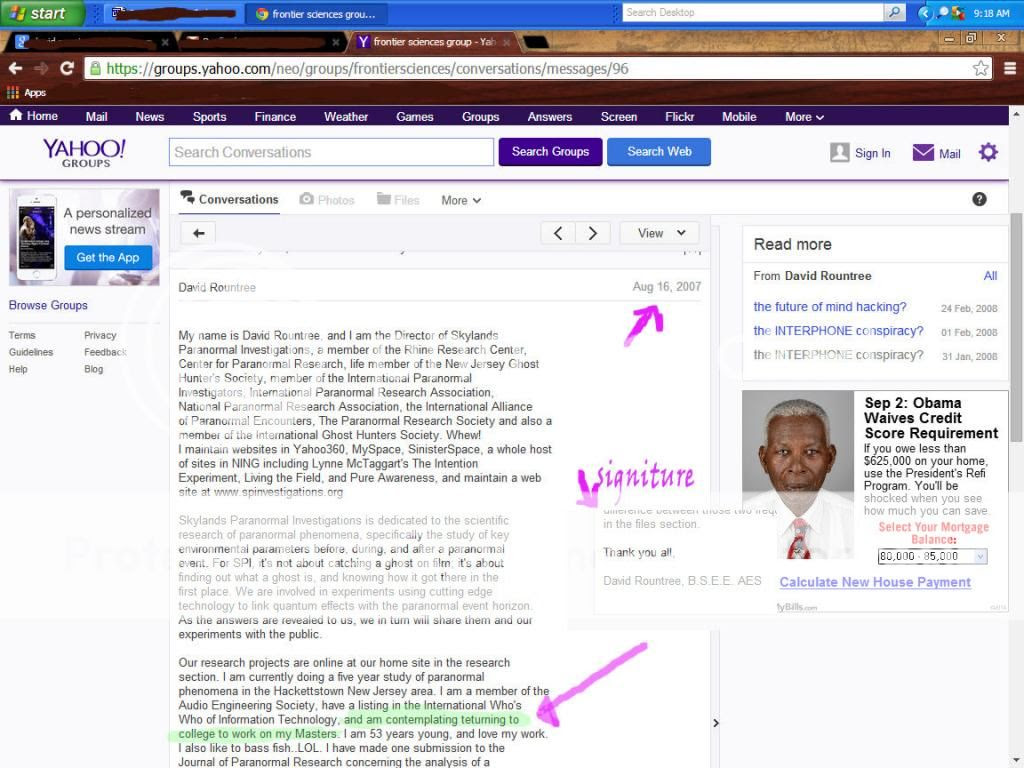The height and width of the screenshot is (768, 1024).
Task: Click the Search Groups button
Action: [551, 152]
